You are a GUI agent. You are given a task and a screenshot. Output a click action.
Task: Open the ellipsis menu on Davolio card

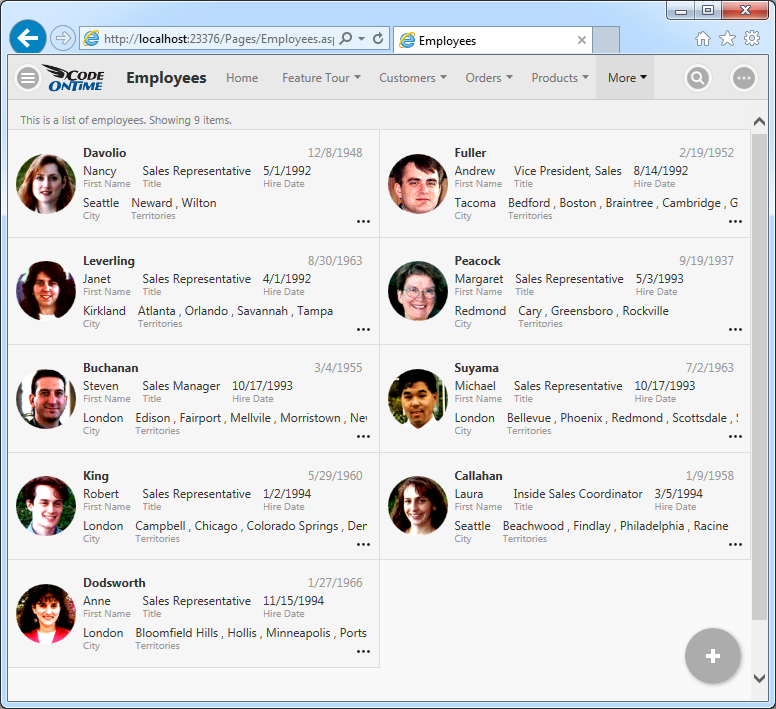click(363, 221)
